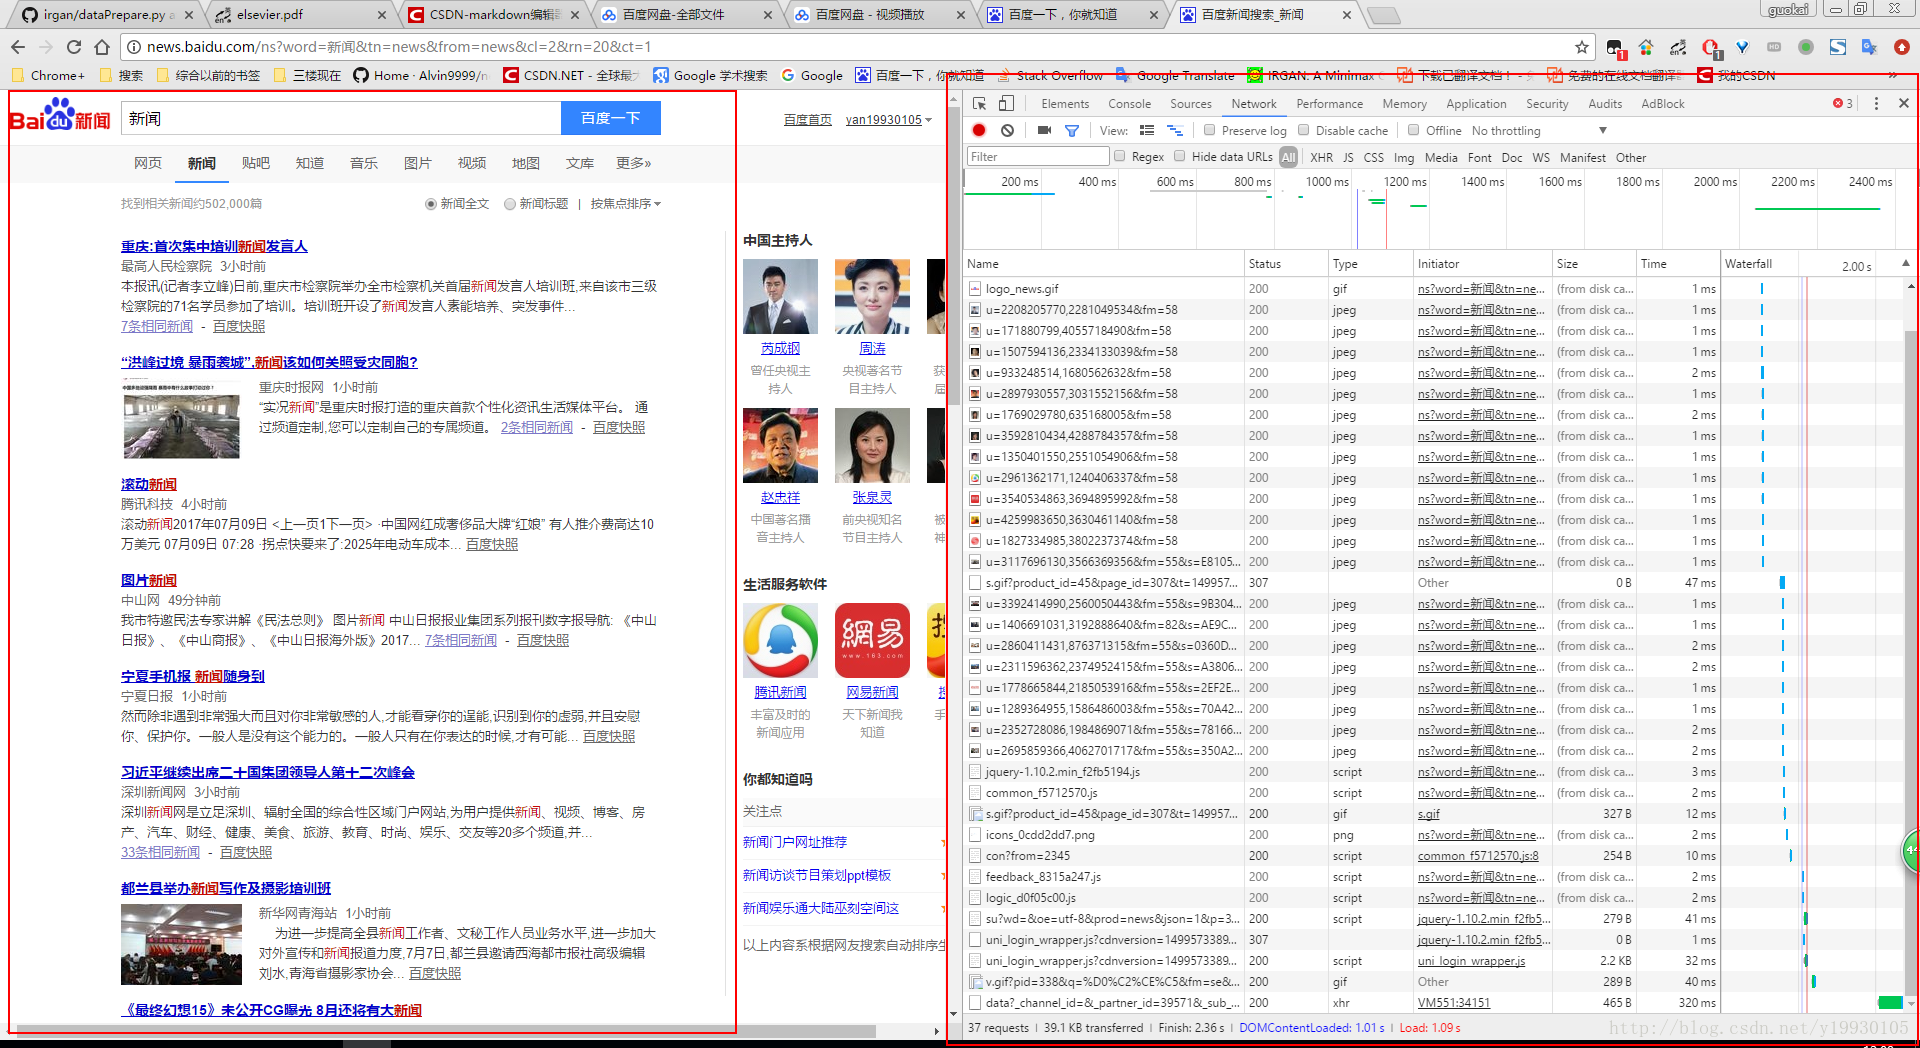
Task: Enable the Disable cache checkbox
Action: 1303,130
